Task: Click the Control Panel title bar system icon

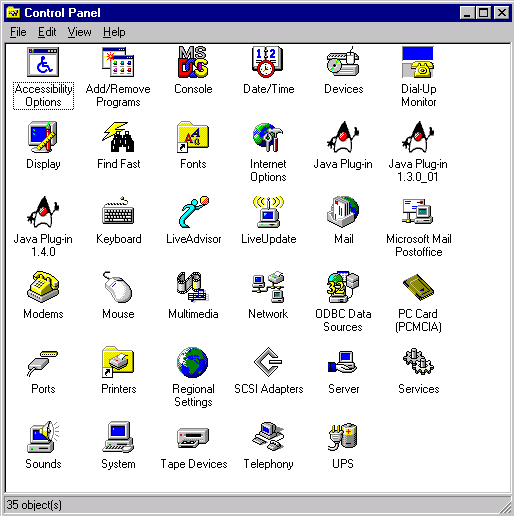Action: pyautogui.click(x=13, y=13)
